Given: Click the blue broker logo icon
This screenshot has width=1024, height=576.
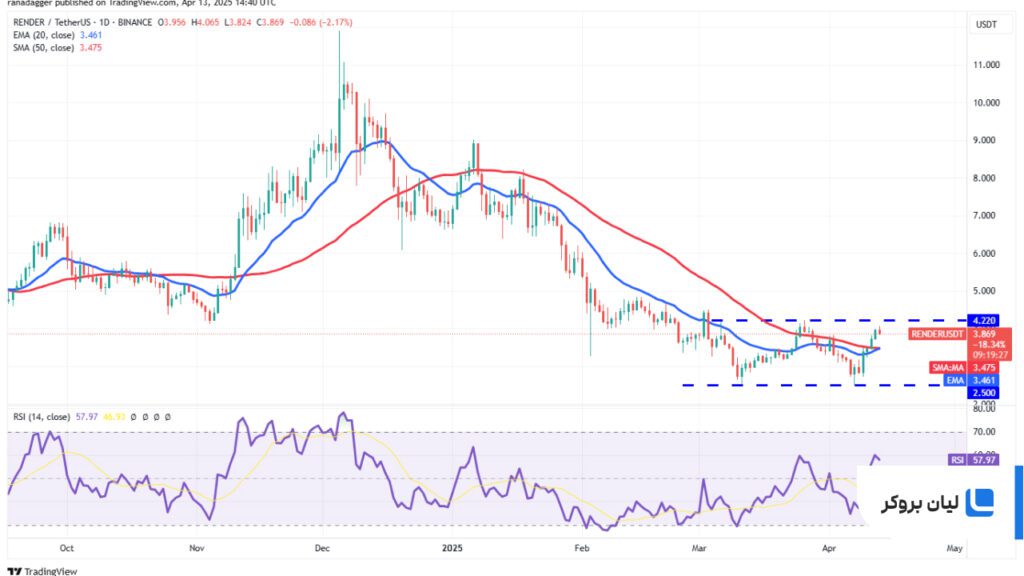Looking at the screenshot, I should [x=979, y=502].
